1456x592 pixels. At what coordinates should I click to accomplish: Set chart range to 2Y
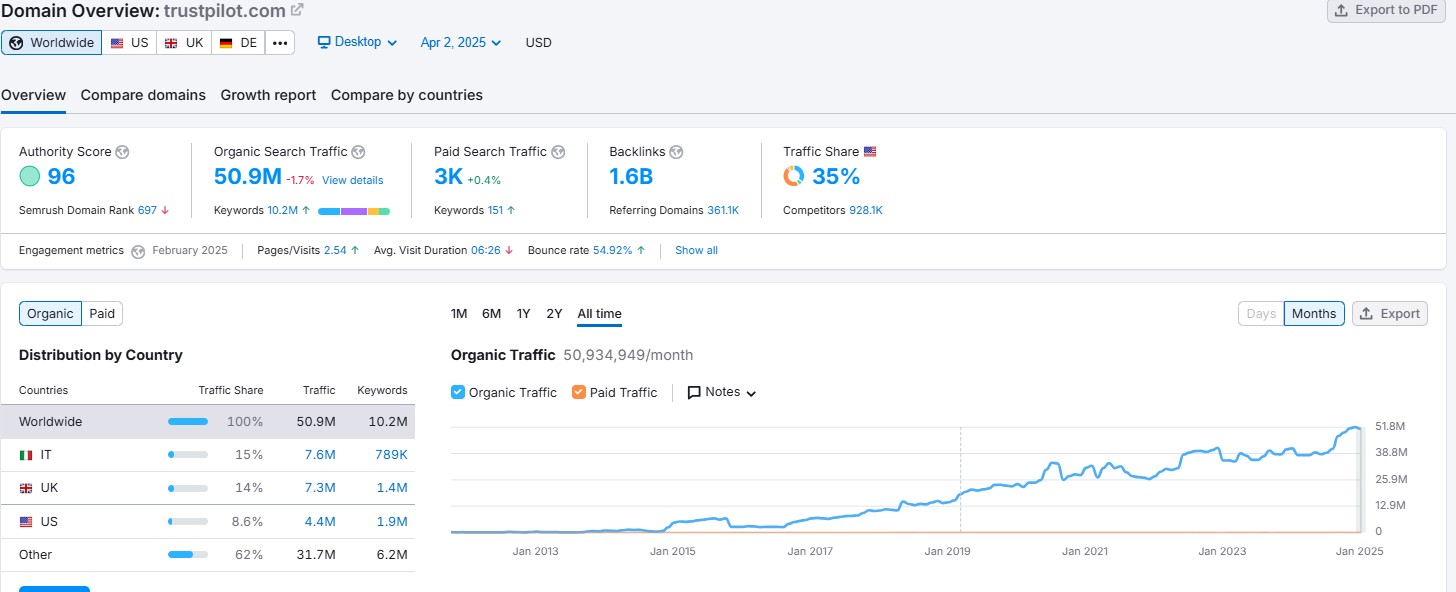(x=554, y=314)
